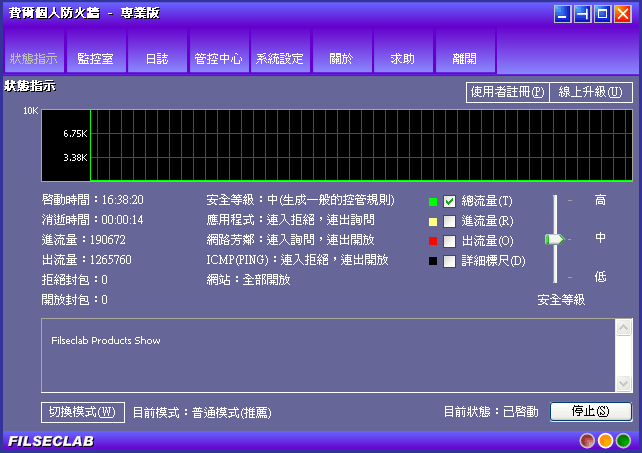Enable the 進流量(R) checkbox

point(450,221)
